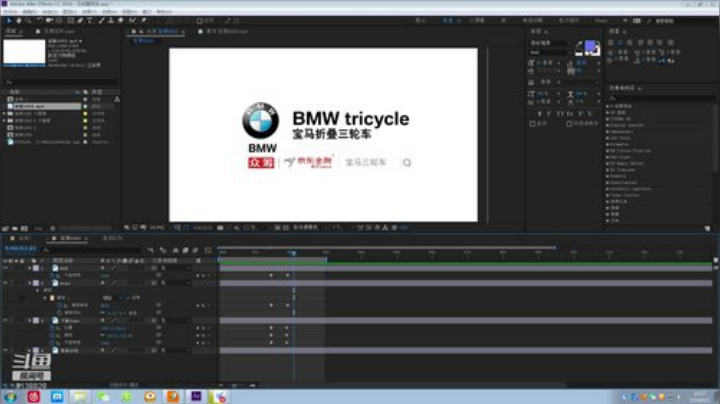Image resolution: width=720 pixels, height=404 pixels.
Task: Open the mask mode dropdown in timeline
Action: [111, 298]
